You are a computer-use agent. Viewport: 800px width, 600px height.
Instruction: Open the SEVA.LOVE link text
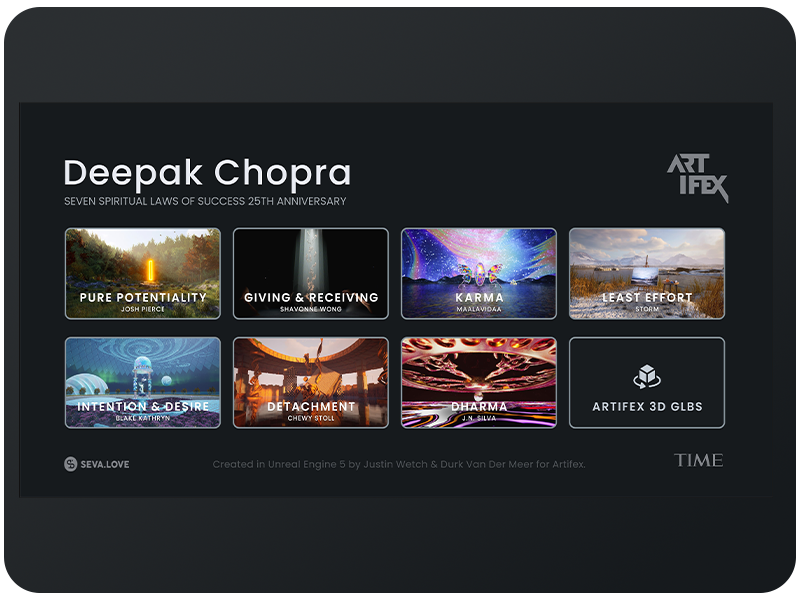pyautogui.click(x=105, y=464)
